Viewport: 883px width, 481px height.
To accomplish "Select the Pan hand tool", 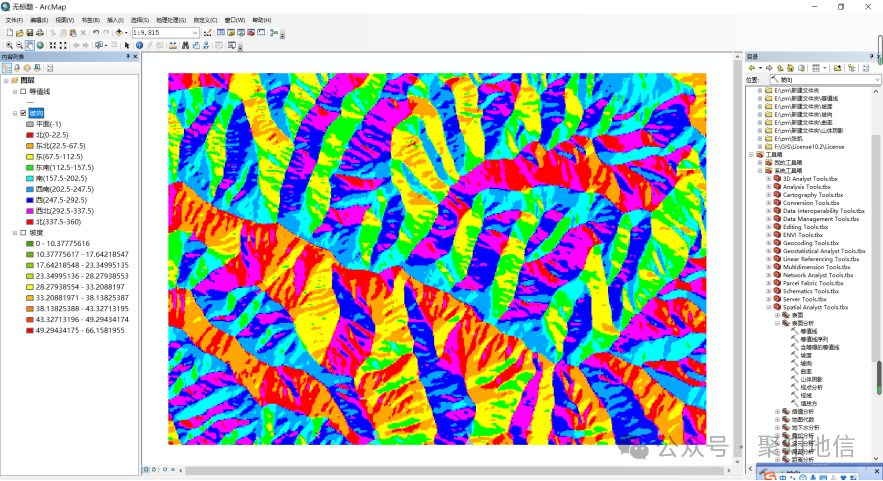I will point(30,45).
